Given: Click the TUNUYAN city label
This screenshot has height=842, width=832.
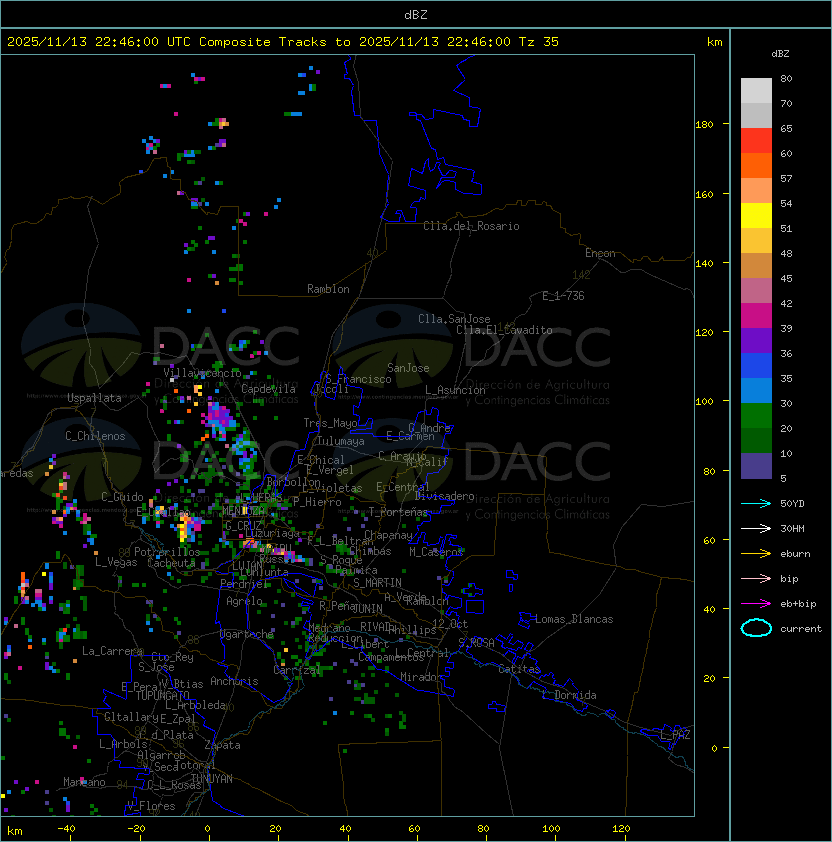Looking at the screenshot, I should click(x=212, y=779).
